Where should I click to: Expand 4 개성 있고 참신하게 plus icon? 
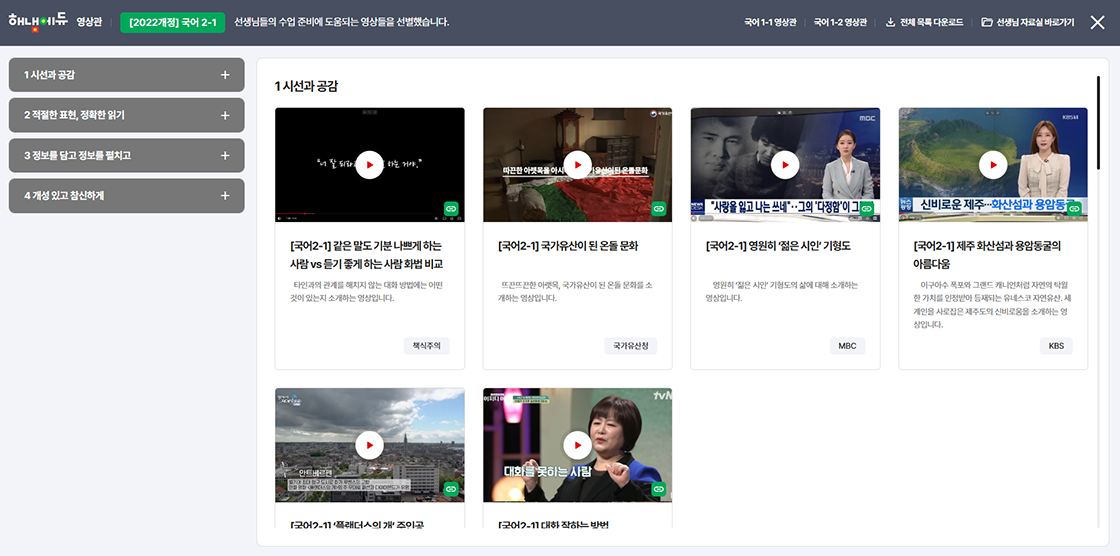(225, 196)
